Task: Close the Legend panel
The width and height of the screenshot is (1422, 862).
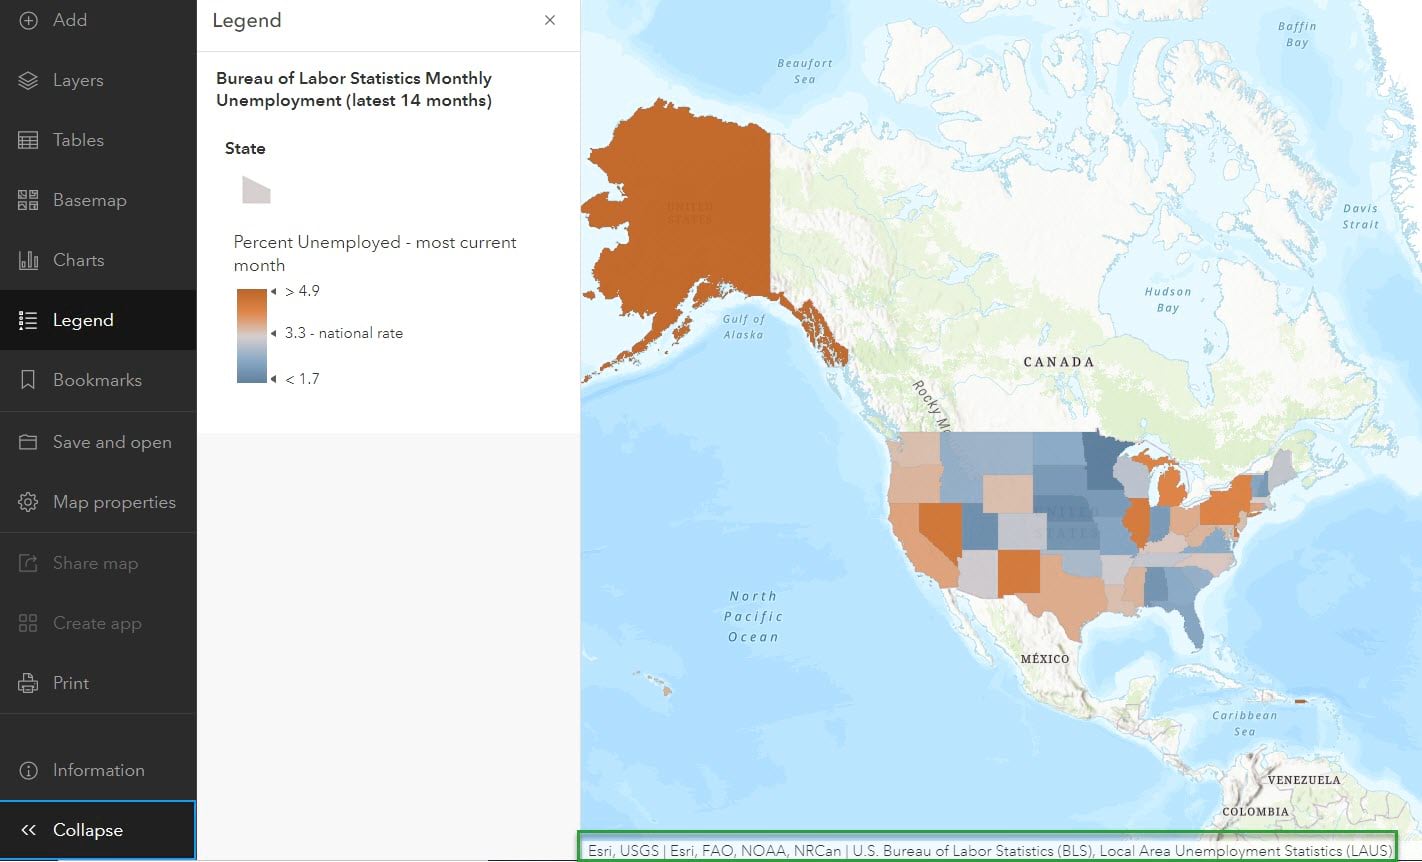Action: click(x=550, y=20)
